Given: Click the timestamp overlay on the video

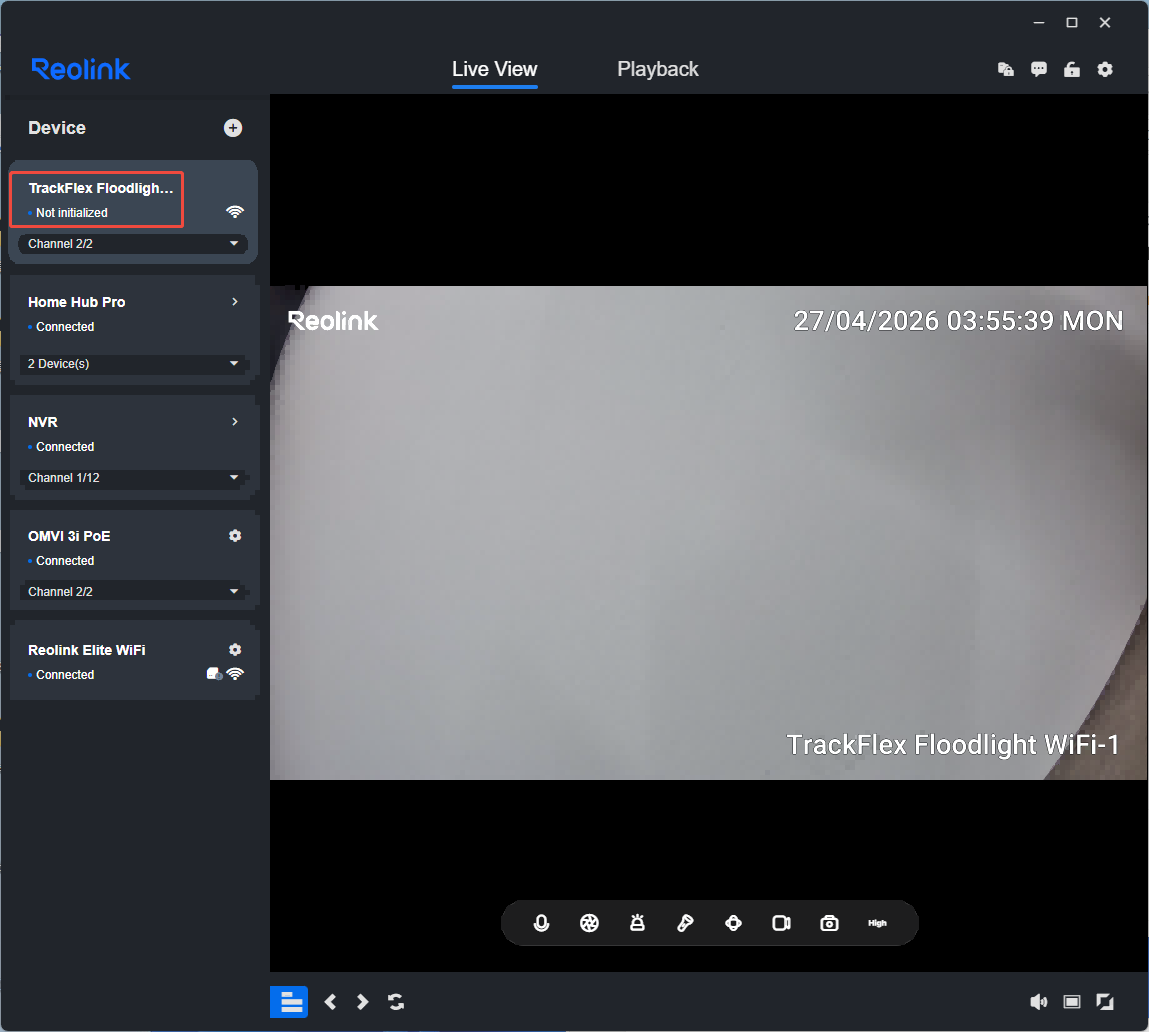Looking at the screenshot, I should click(x=958, y=321).
